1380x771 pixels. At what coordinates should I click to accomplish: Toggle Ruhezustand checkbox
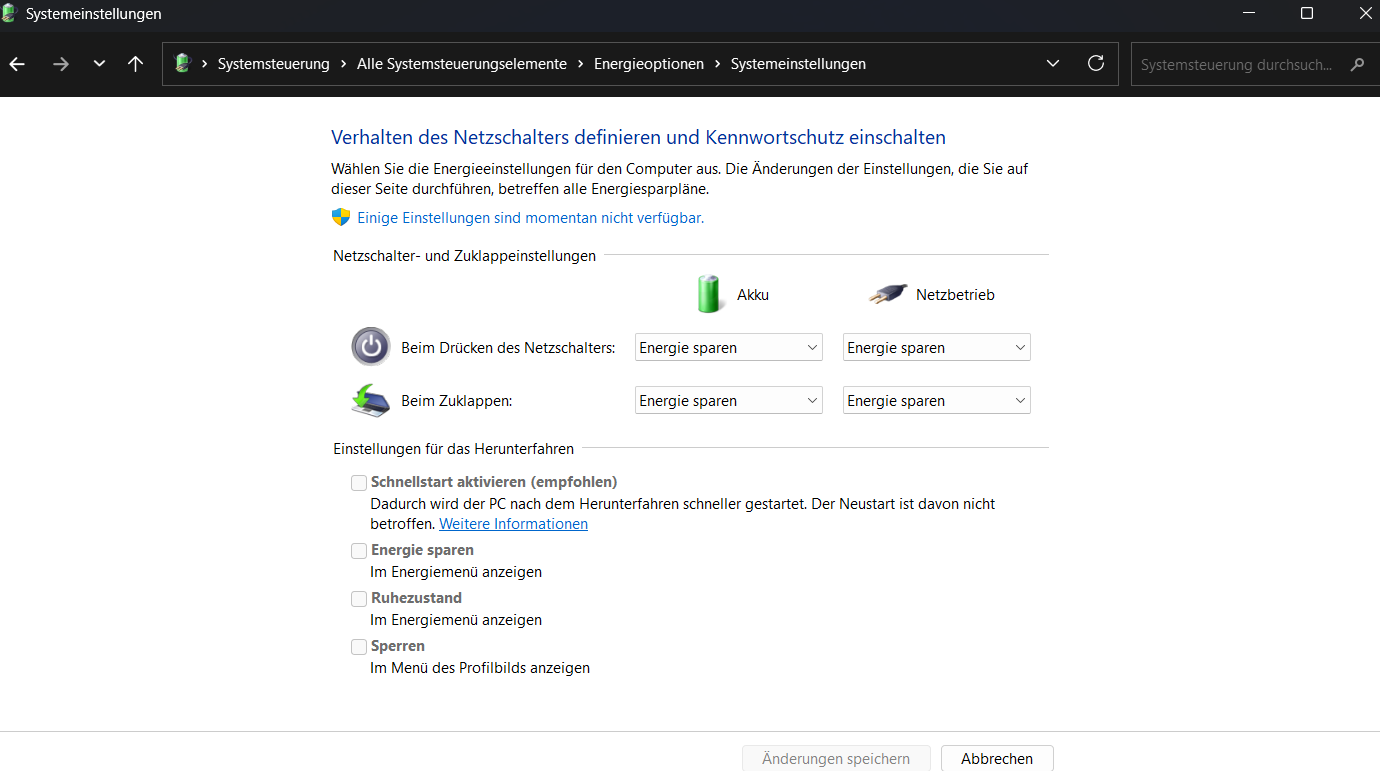tap(359, 599)
